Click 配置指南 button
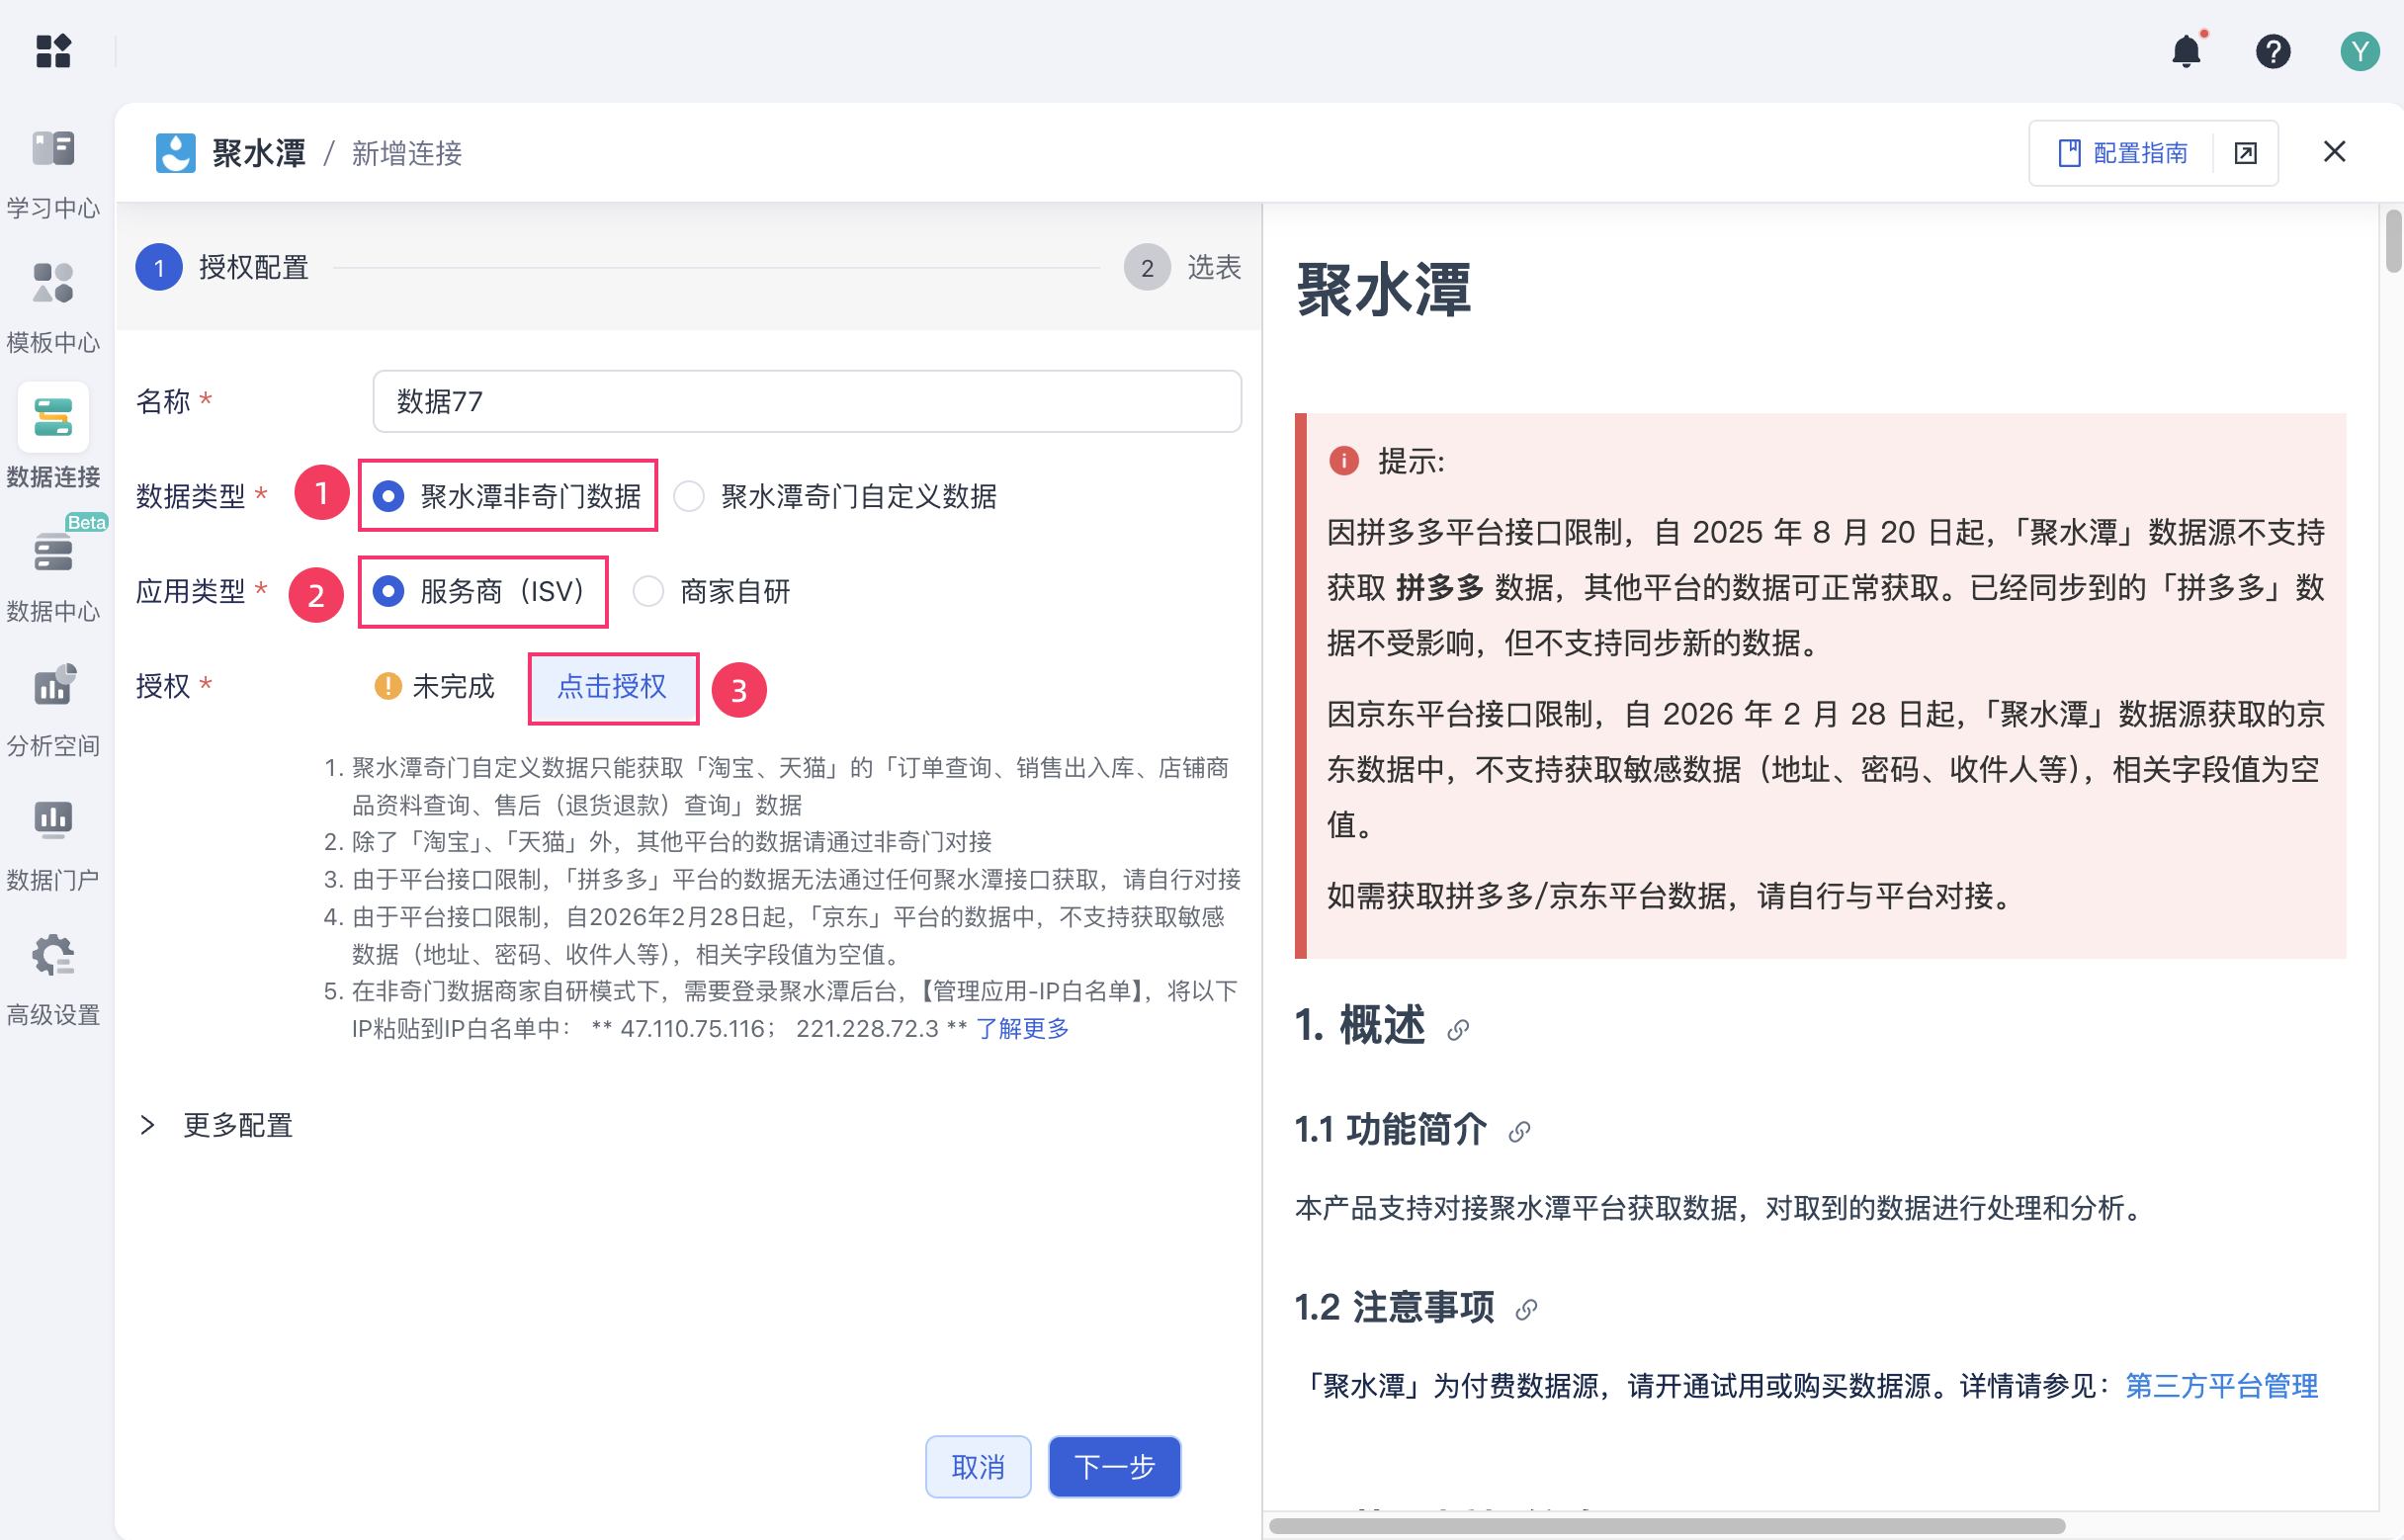The image size is (2404, 1540). point(2122,153)
